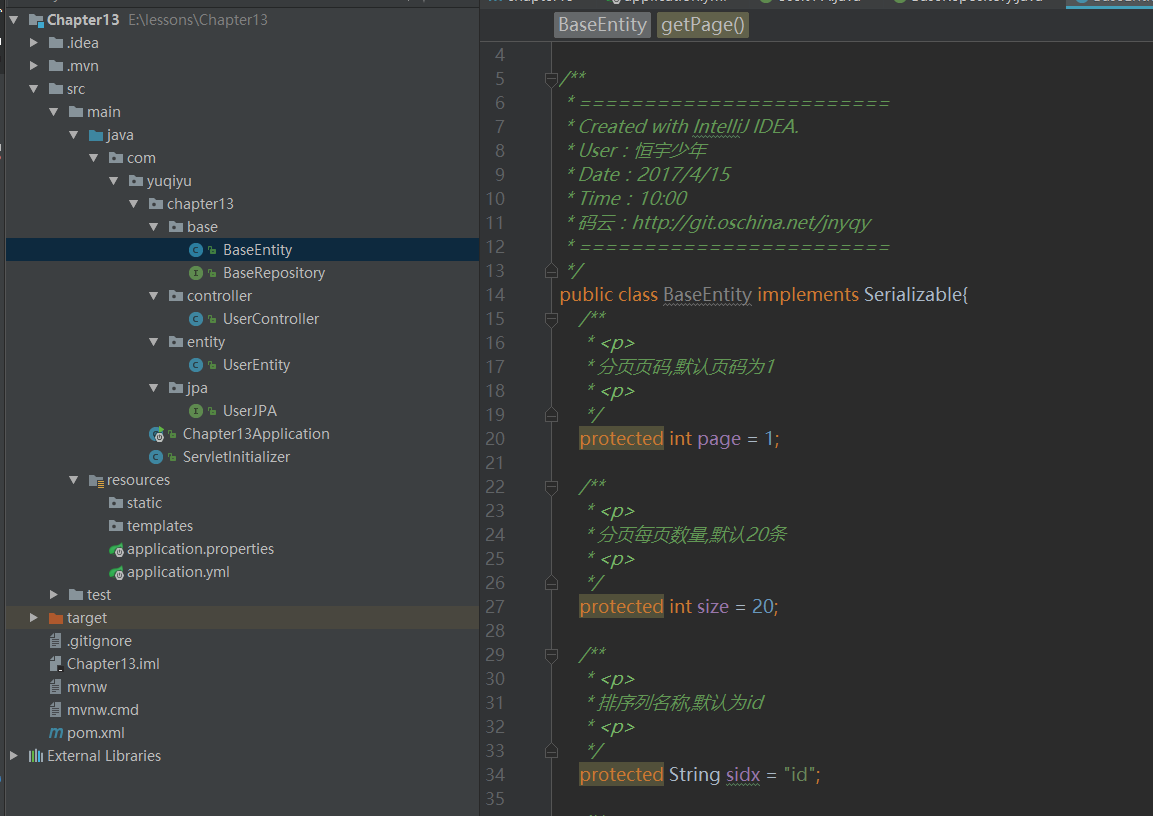Expand the test folder arrow
The image size is (1153, 816).
[53, 594]
